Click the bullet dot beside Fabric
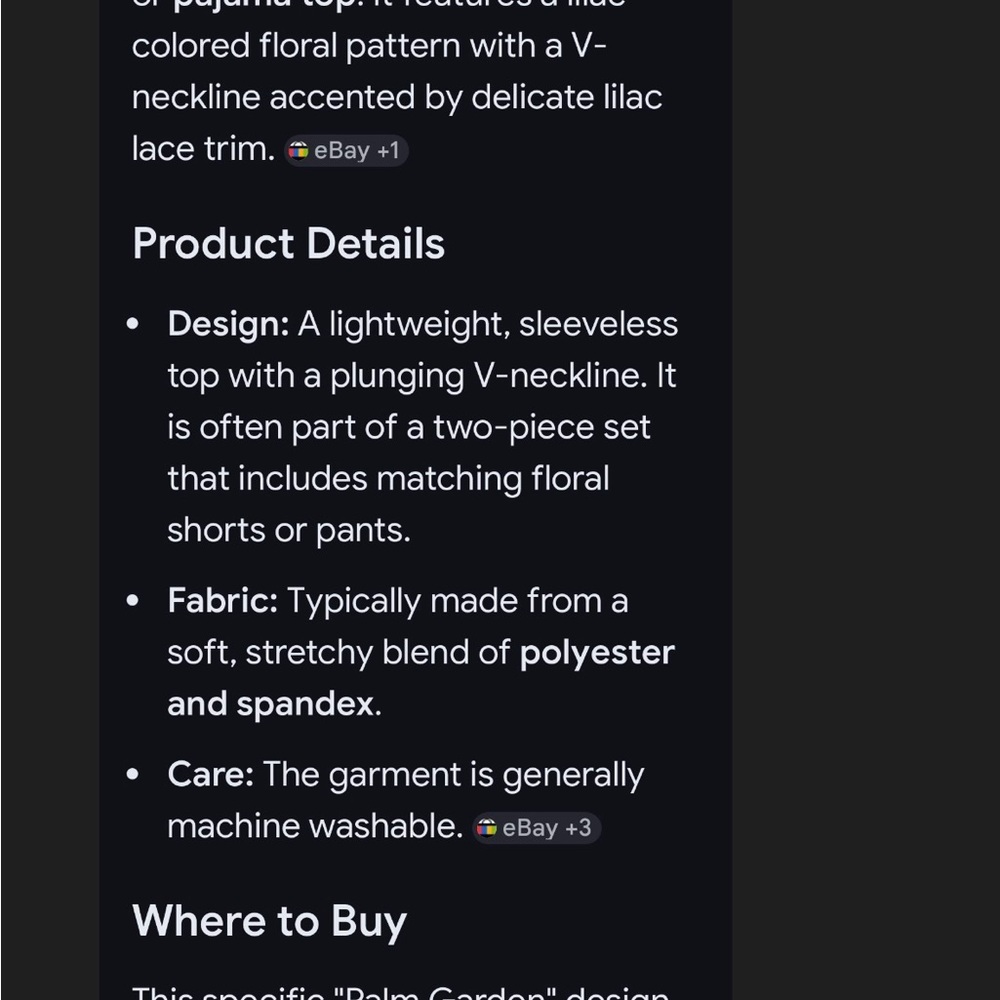 point(133,601)
